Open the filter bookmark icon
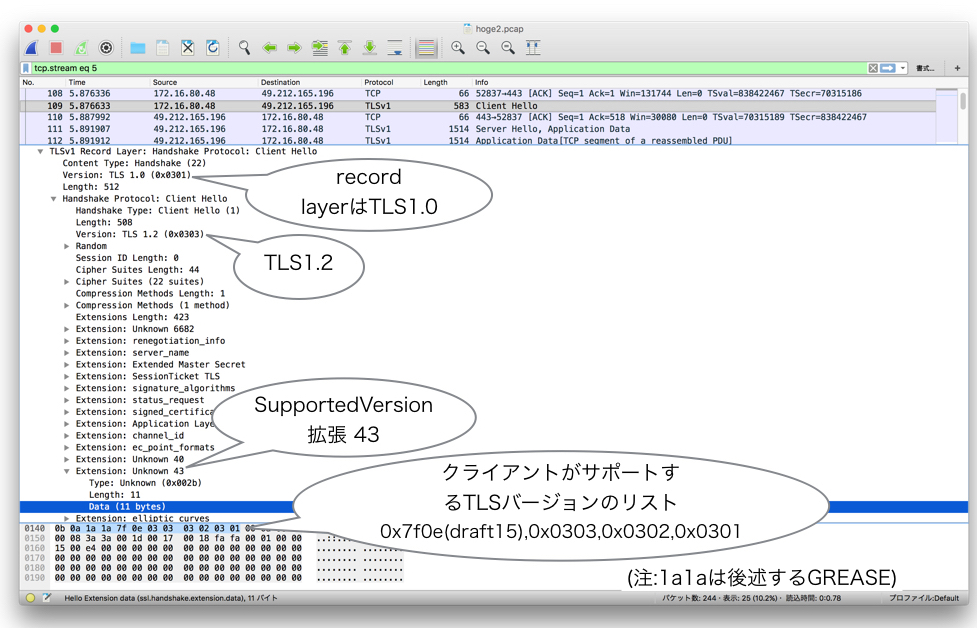Screen dimensions: 977x628 tap(26, 68)
